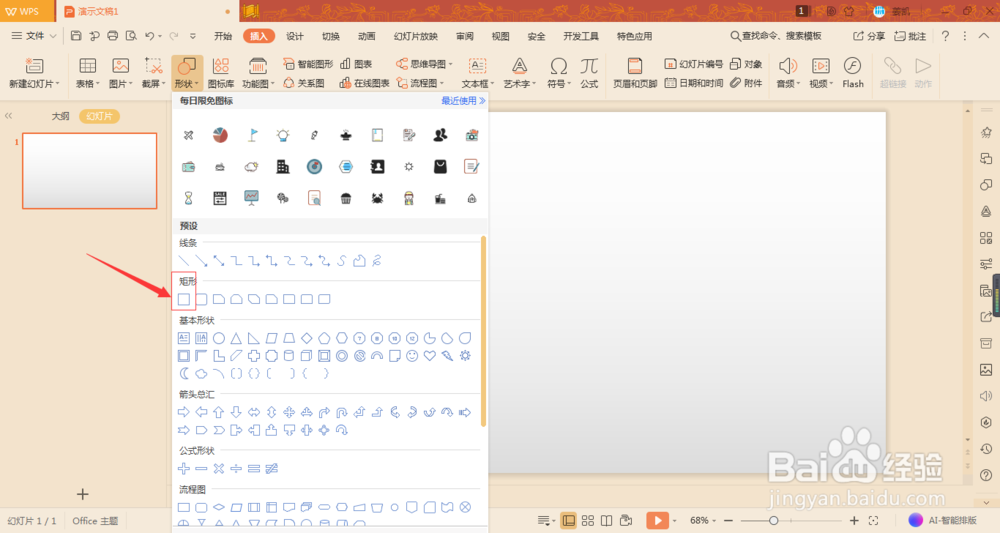
Task: Click the 最近使用 link in shapes panel
Action: click(x=463, y=101)
